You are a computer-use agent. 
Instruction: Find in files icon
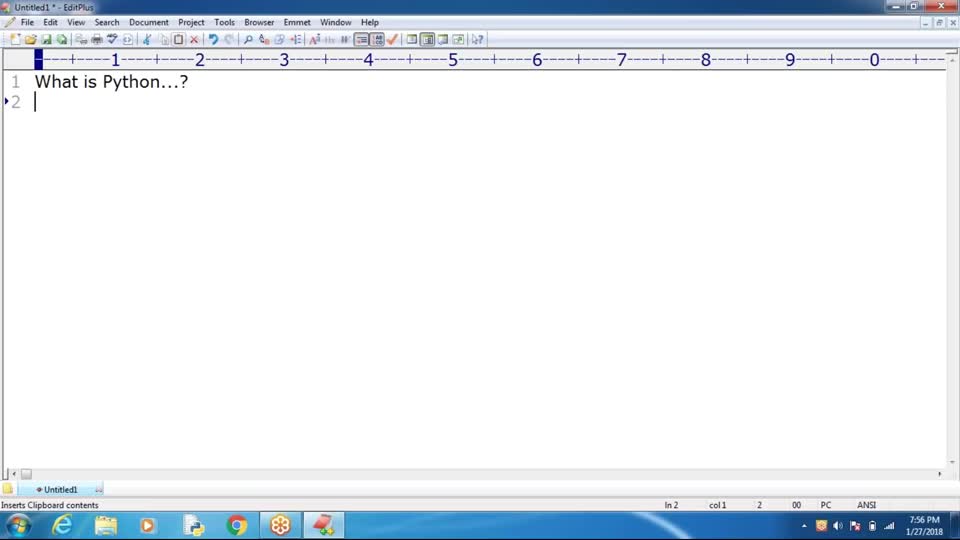pos(279,40)
